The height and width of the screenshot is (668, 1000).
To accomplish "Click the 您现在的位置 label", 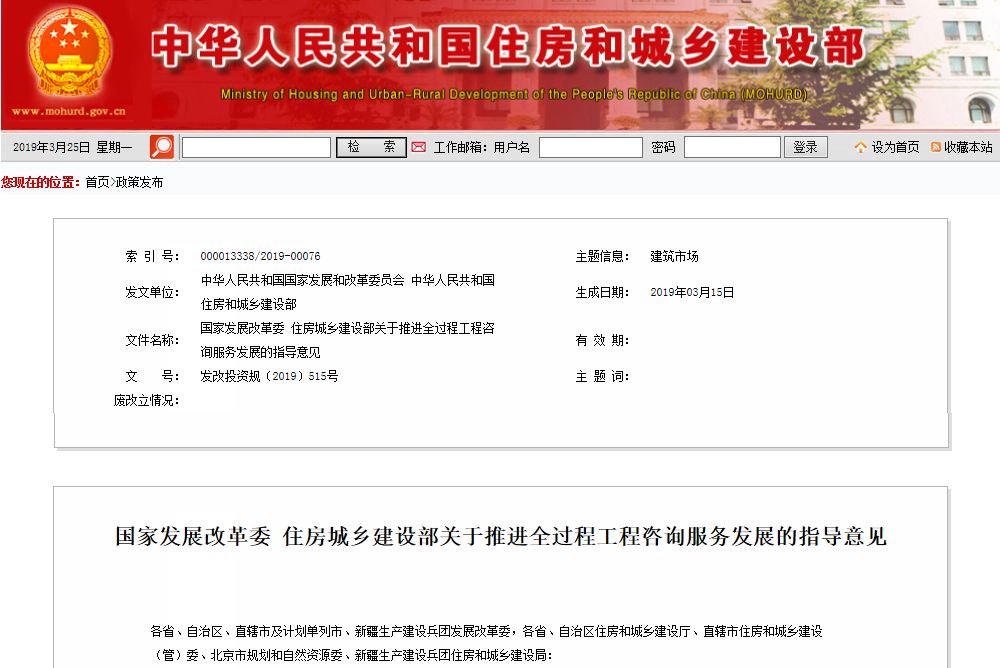I will click(x=41, y=182).
